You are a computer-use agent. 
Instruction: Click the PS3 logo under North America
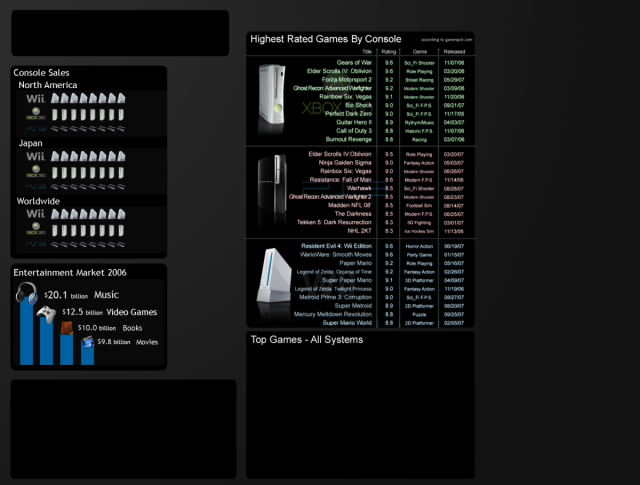(x=36, y=129)
